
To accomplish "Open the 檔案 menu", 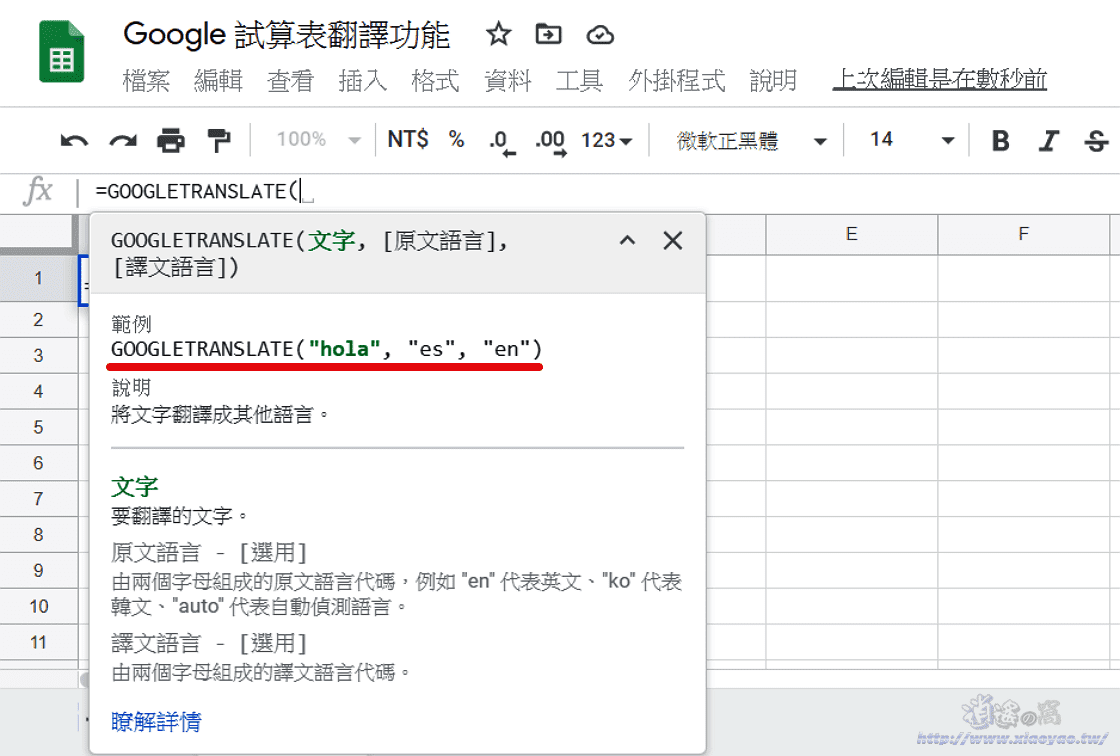I will point(146,81).
